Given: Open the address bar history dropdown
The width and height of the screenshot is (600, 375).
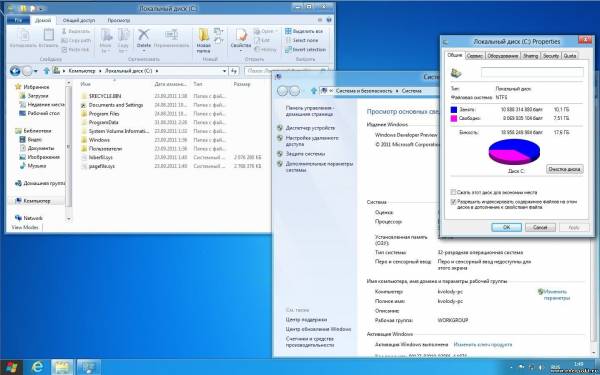Looking at the screenshot, I should [x=224, y=71].
